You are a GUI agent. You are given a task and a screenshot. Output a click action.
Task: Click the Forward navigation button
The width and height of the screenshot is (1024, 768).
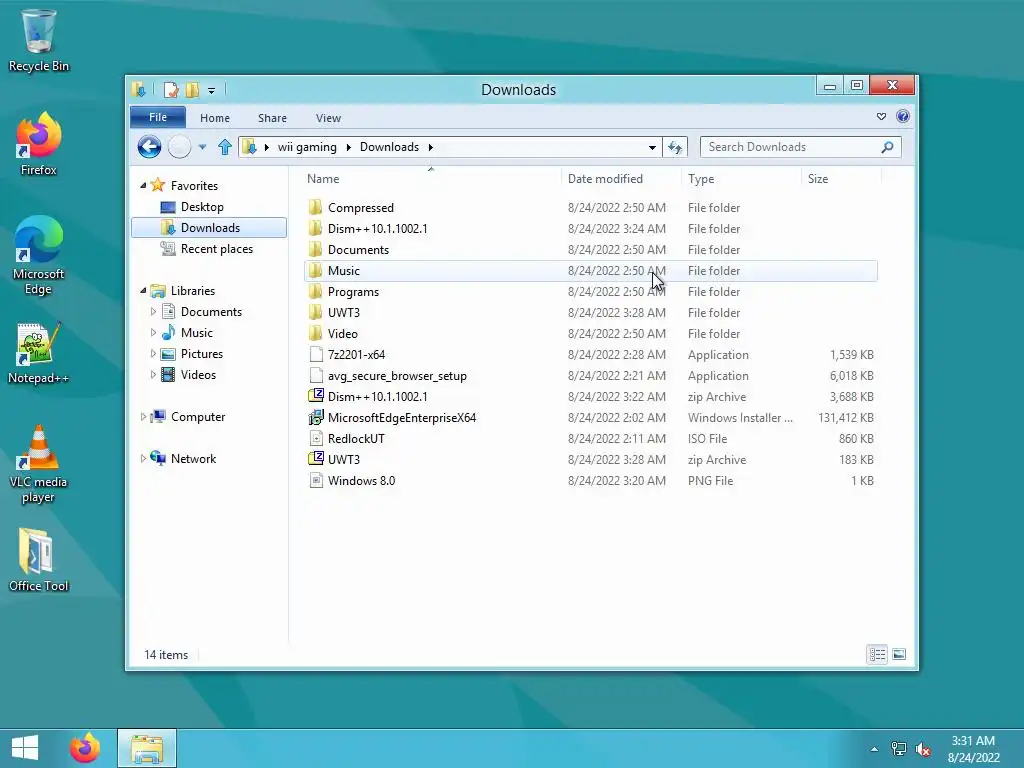click(x=180, y=147)
